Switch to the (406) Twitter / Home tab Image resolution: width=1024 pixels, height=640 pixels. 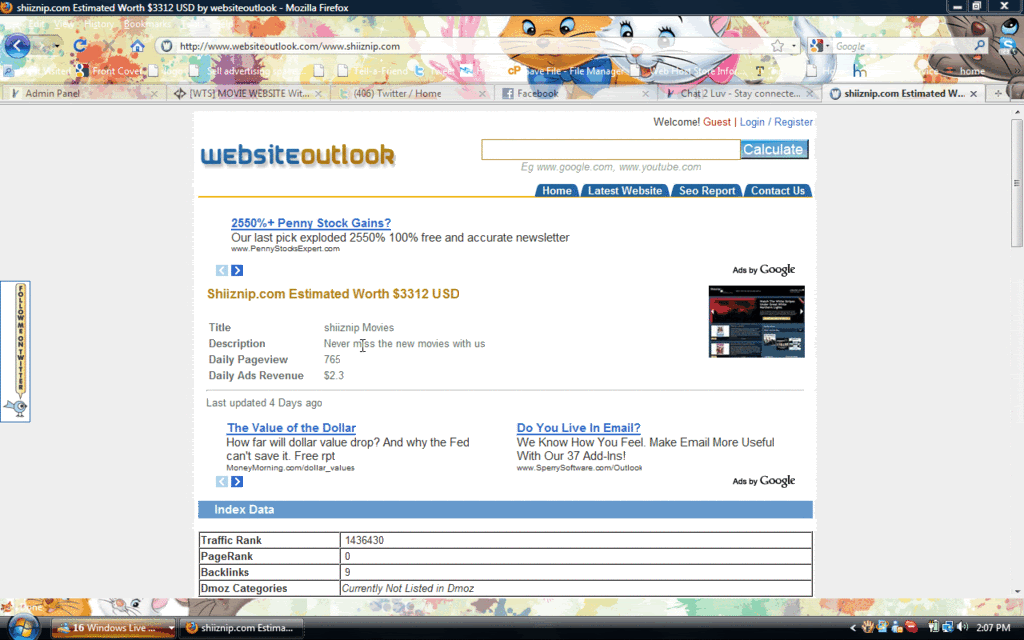click(411, 93)
